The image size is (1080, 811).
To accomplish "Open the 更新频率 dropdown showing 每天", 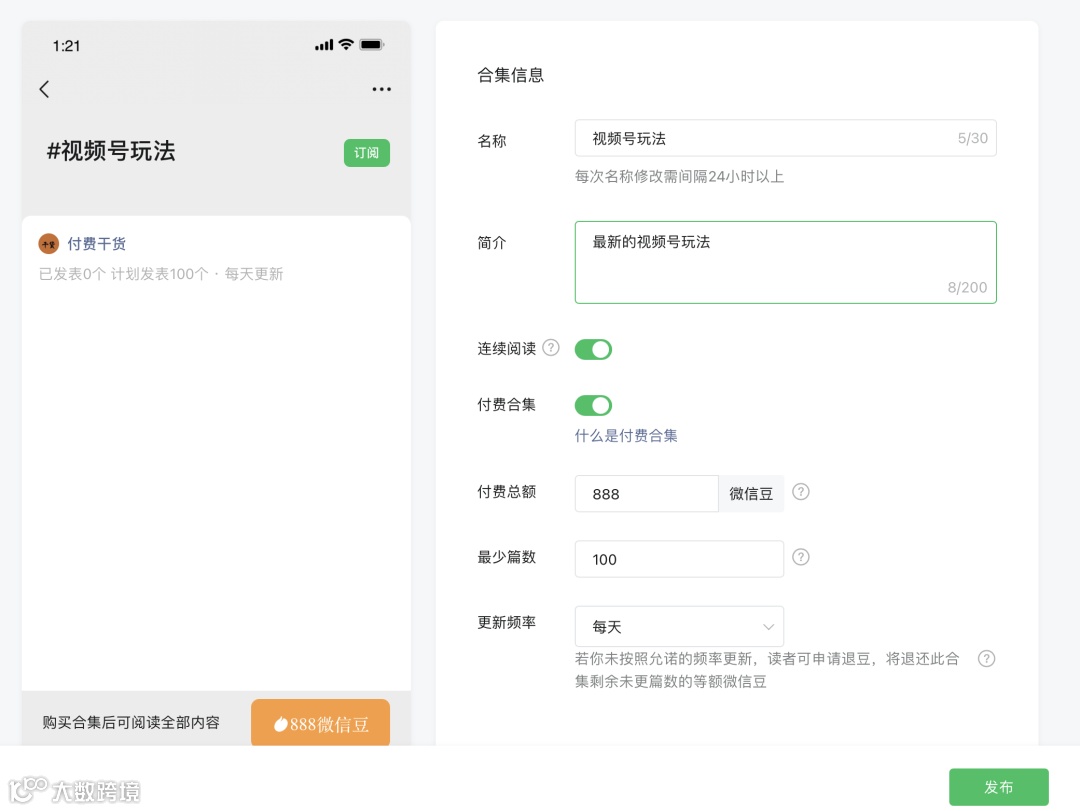I will point(679,626).
